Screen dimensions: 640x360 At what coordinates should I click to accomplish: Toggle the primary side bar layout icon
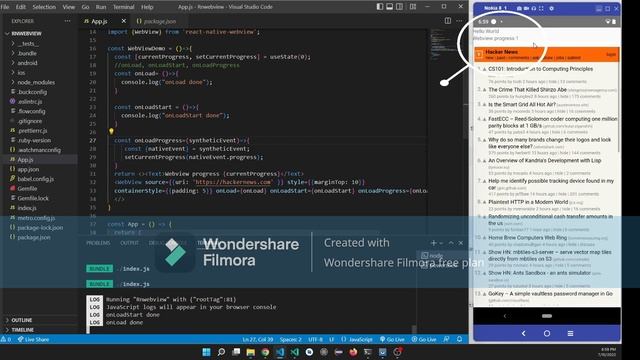(x=380, y=7)
